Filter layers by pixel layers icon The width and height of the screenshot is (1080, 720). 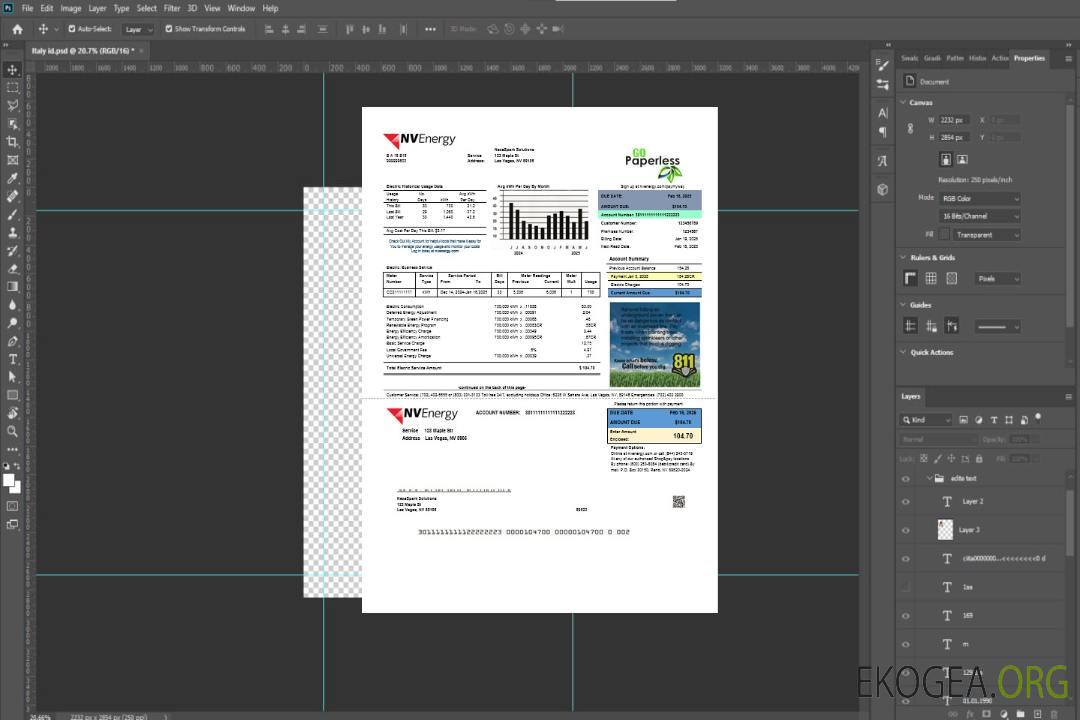click(x=963, y=420)
